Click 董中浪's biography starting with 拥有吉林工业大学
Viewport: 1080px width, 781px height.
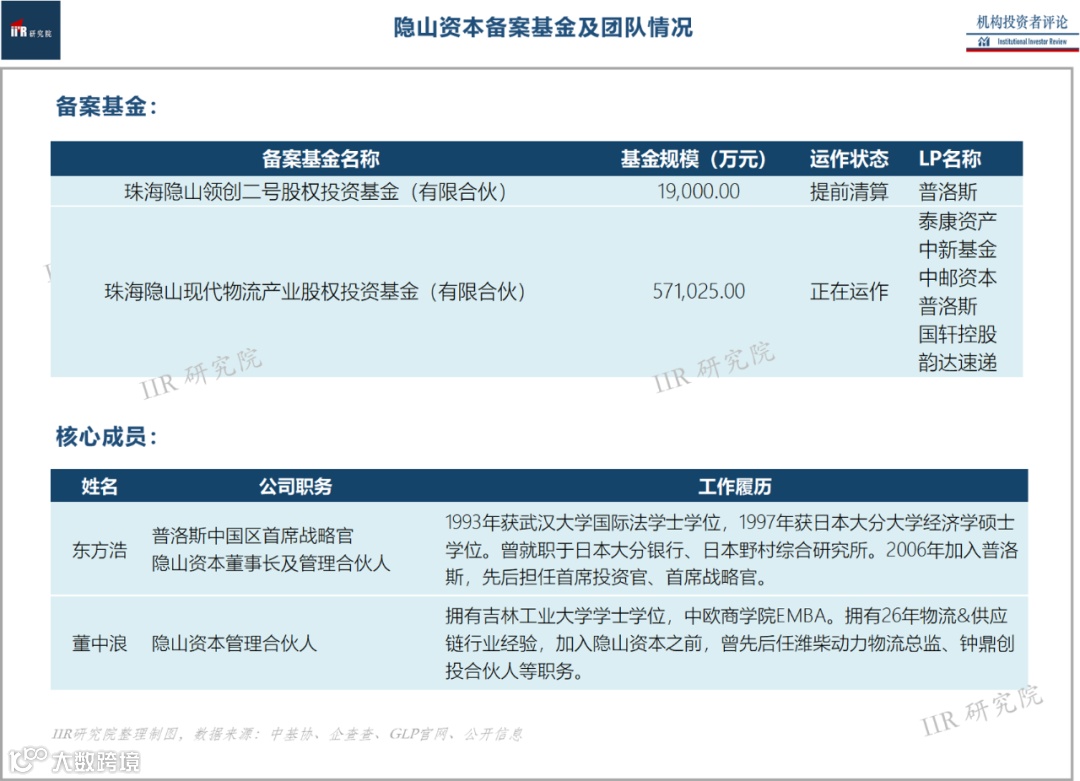(730, 643)
